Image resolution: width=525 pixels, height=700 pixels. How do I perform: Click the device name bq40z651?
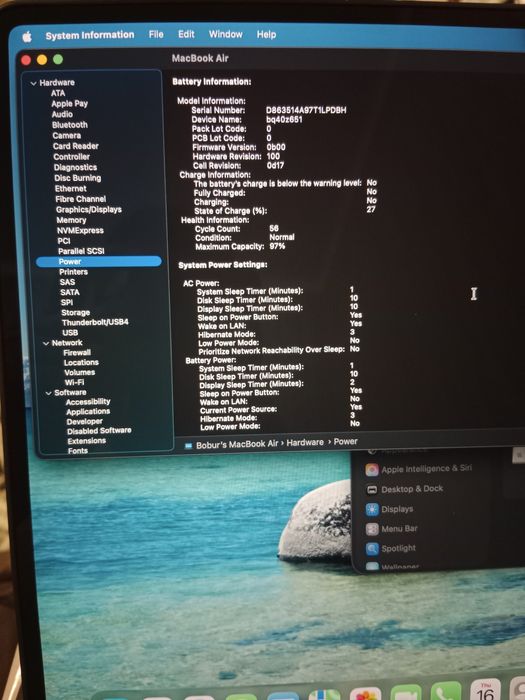point(284,120)
